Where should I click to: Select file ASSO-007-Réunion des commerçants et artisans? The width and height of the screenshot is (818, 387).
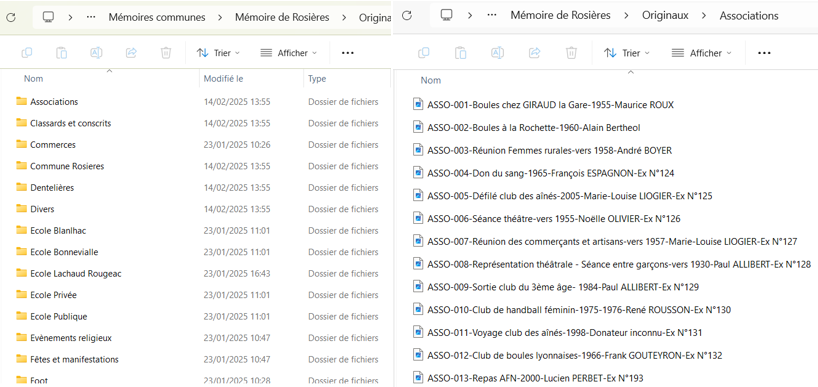612,241
